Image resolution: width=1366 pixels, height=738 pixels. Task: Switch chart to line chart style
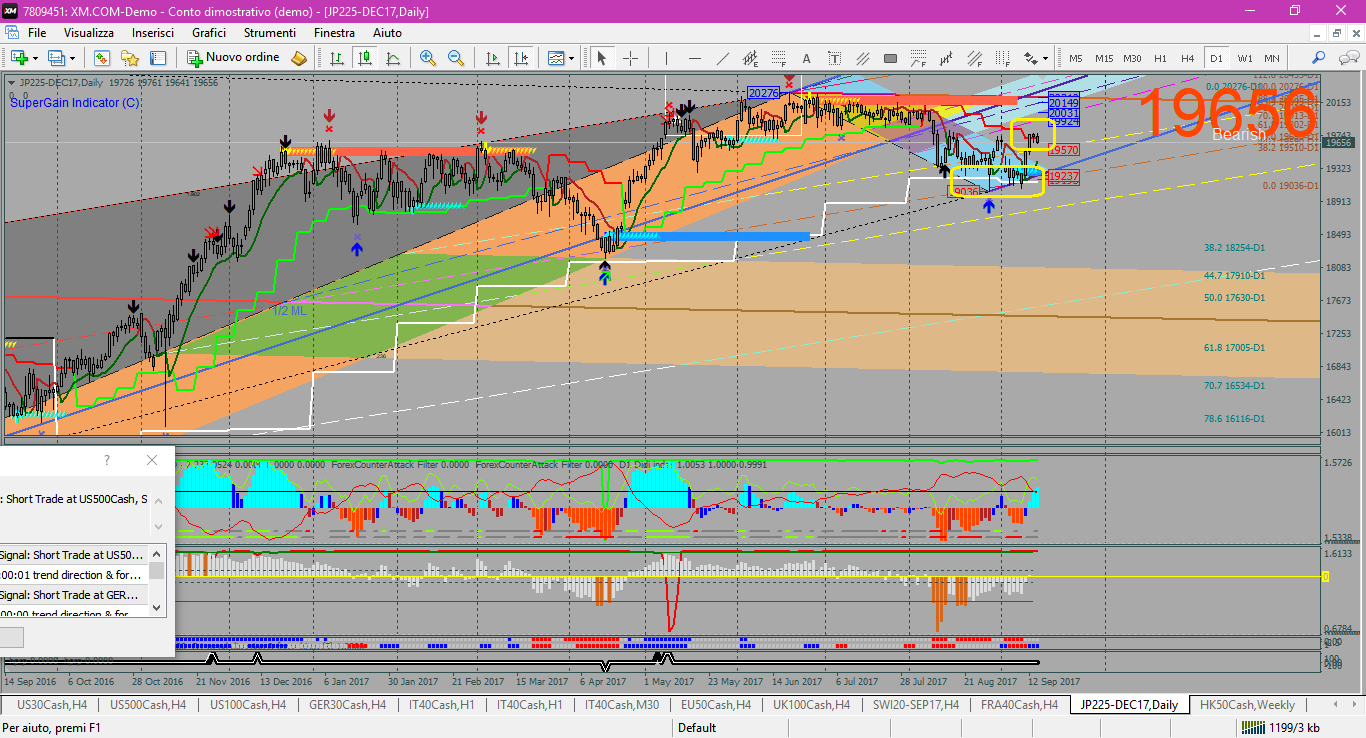[392, 57]
